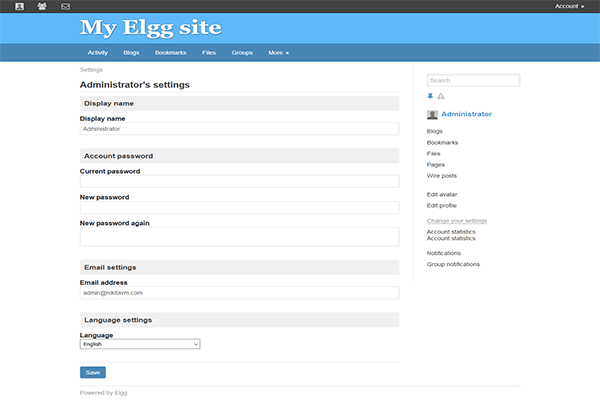
Task: Expand the More menu in navigation bar
Action: coord(278,52)
